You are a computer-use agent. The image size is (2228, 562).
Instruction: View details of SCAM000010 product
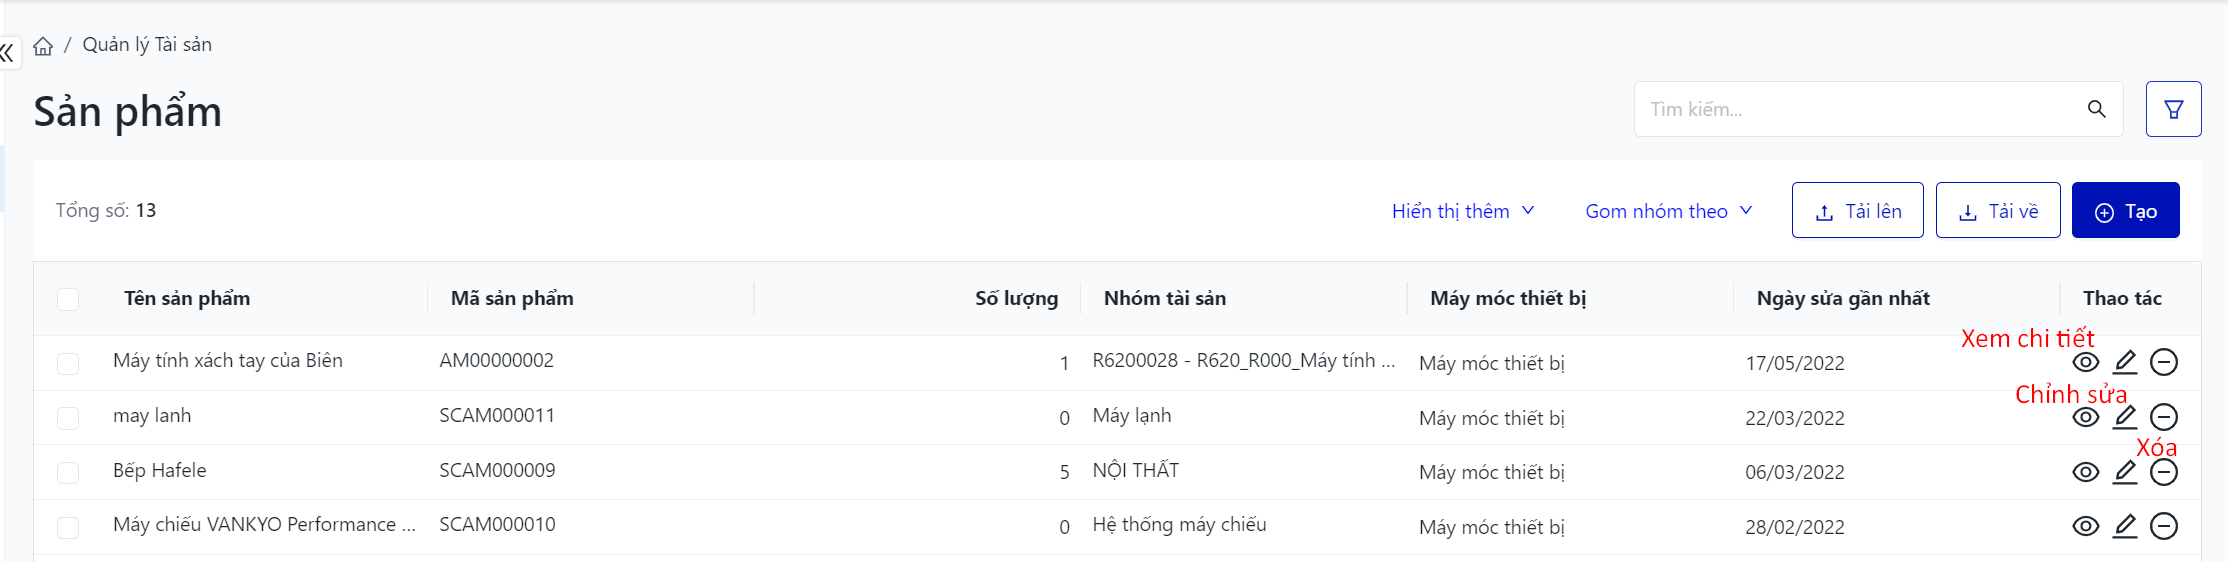point(2085,526)
